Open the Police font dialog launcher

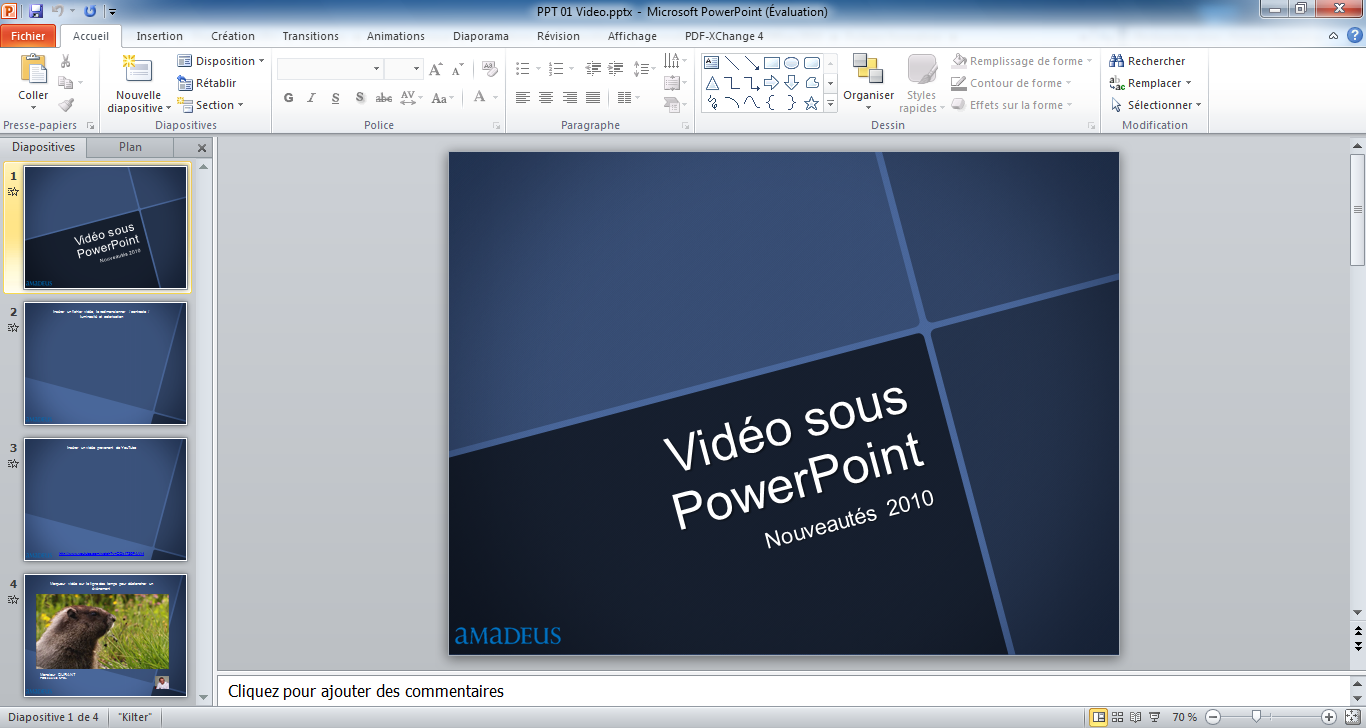click(497, 126)
